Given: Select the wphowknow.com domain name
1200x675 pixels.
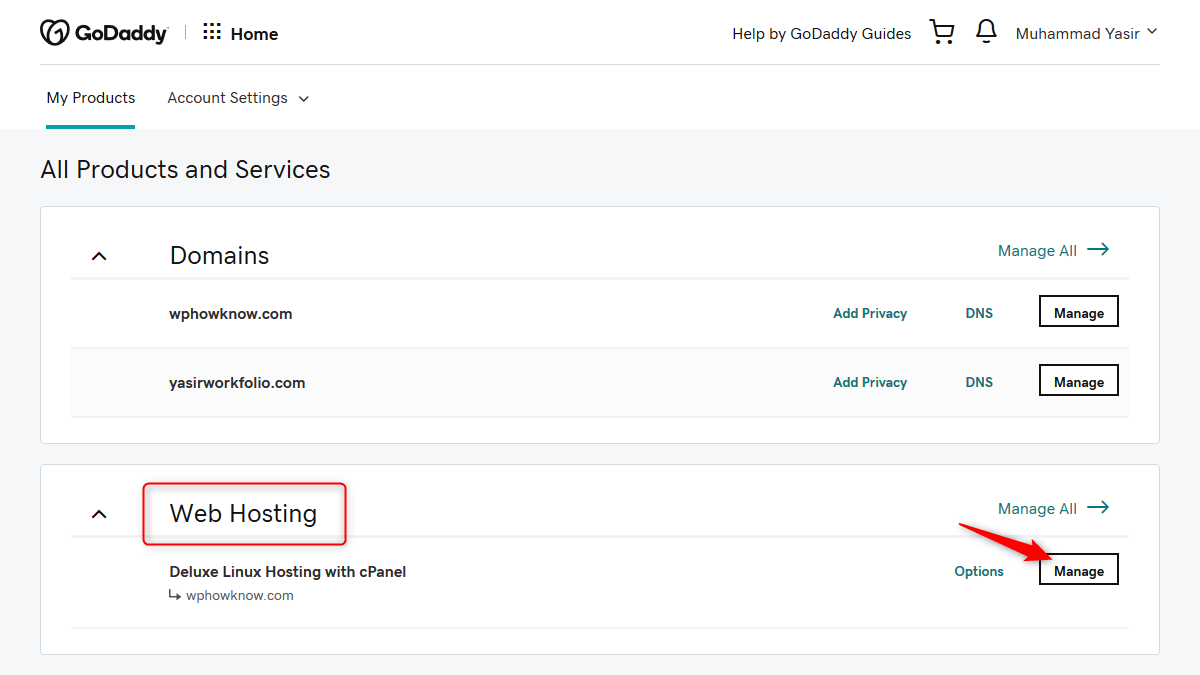Looking at the screenshot, I should pyautogui.click(x=231, y=313).
